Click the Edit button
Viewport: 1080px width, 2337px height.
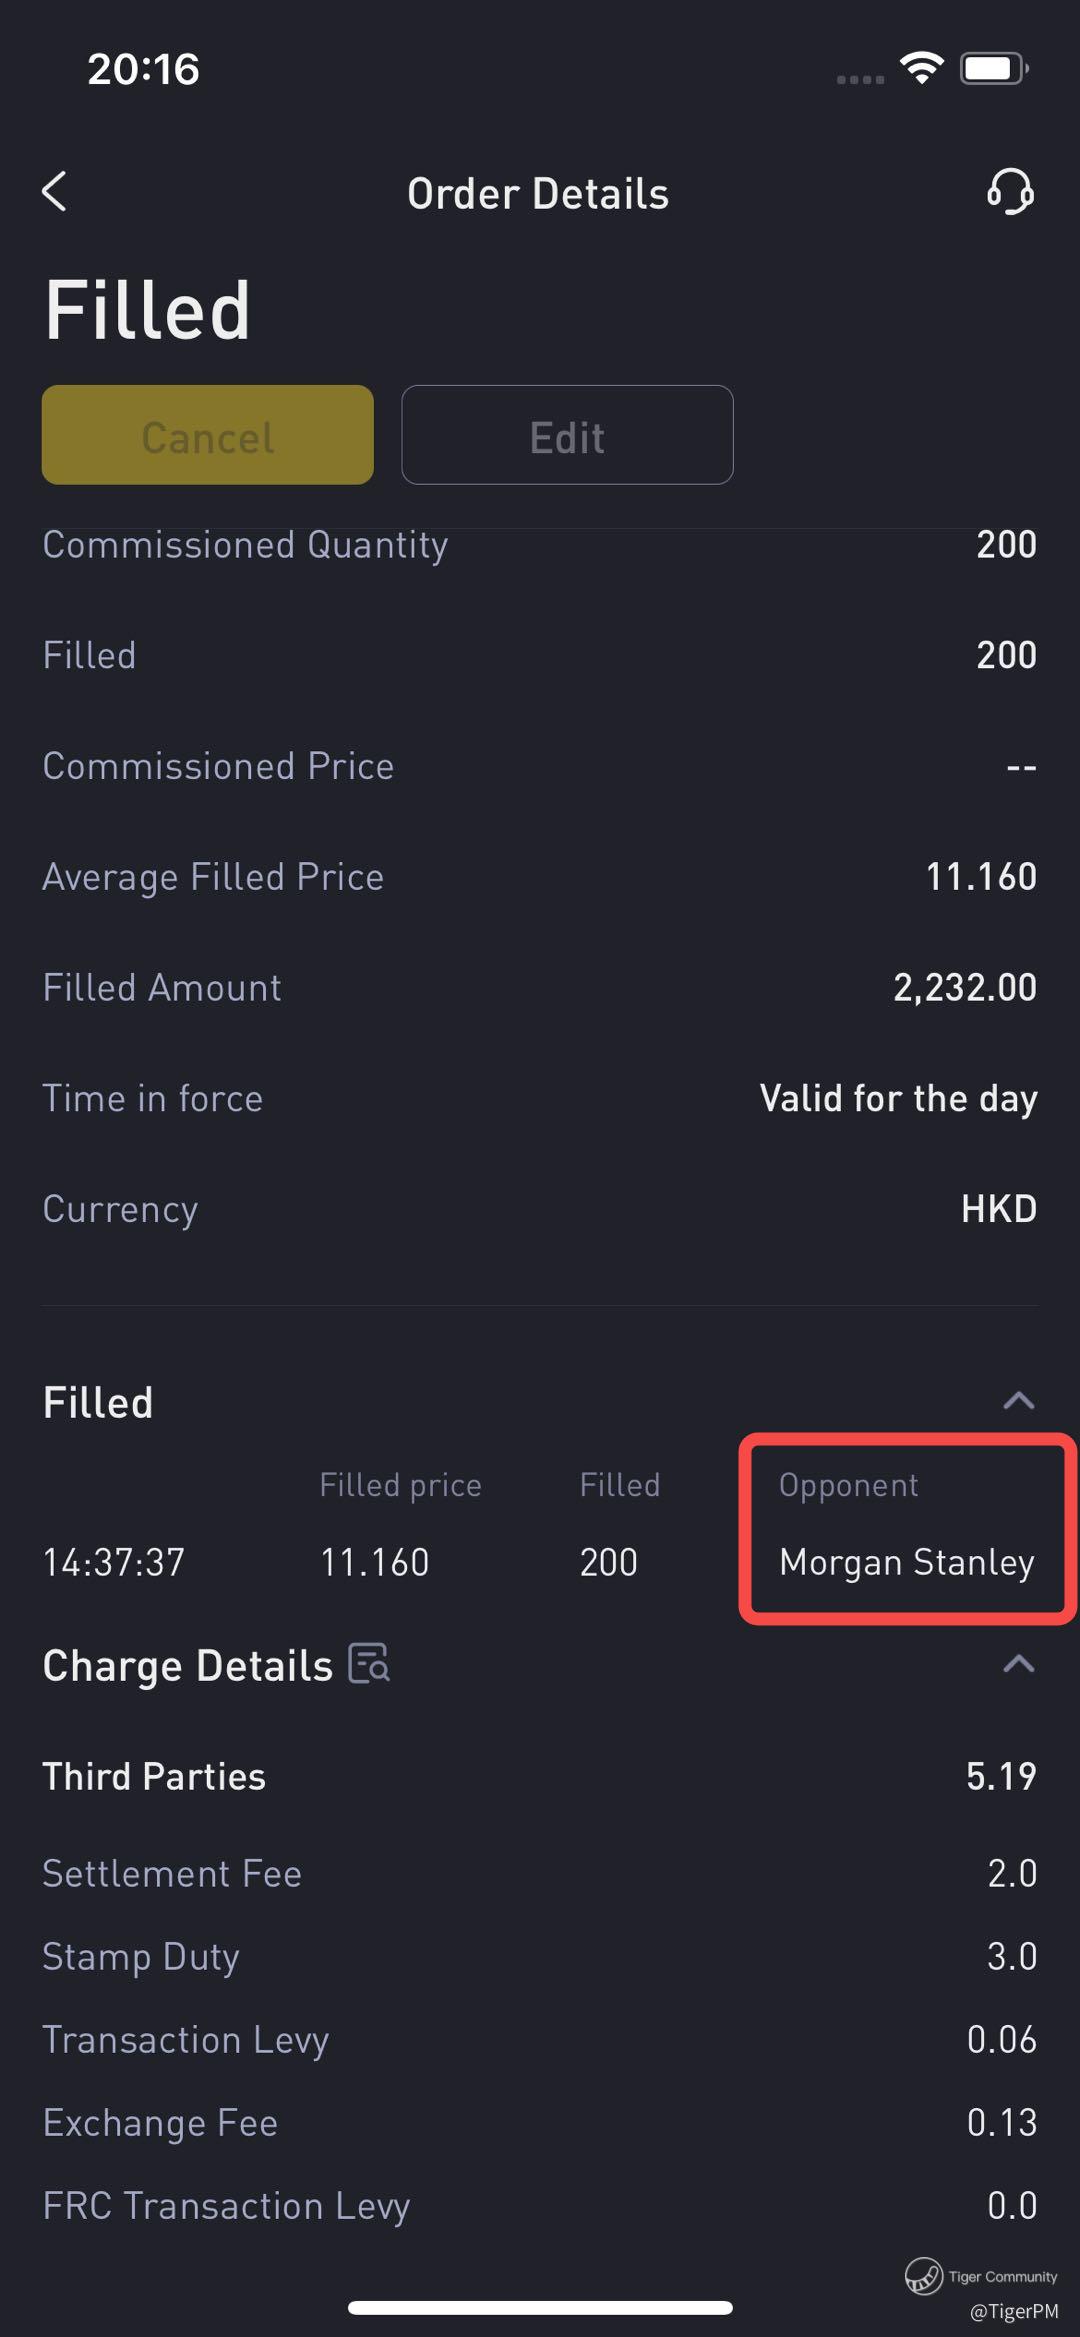tap(567, 435)
